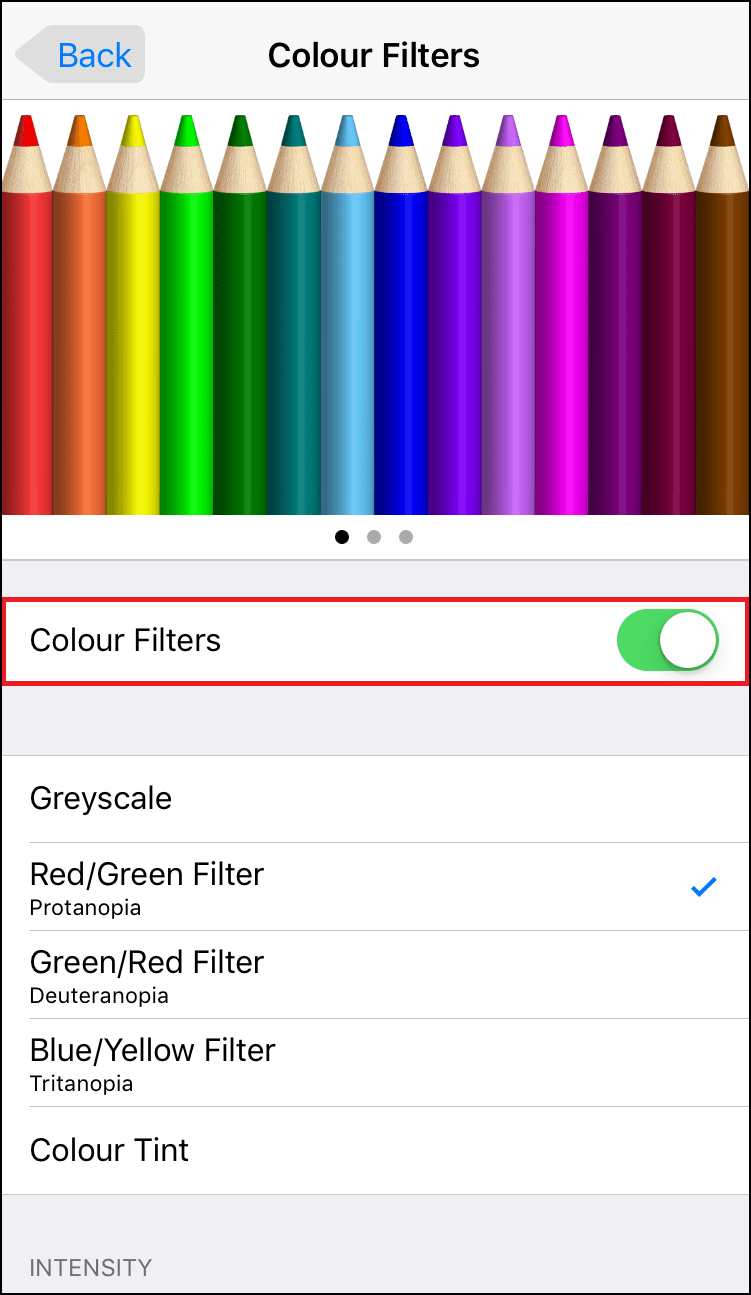Tap the third page indicator dot
The height and width of the screenshot is (1295, 751).
pyautogui.click(x=406, y=537)
